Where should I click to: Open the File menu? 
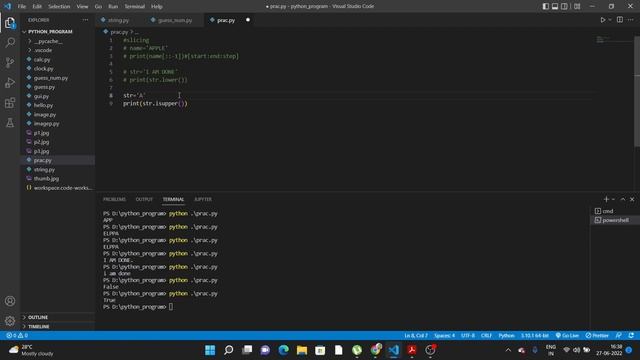(x=22, y=7)
